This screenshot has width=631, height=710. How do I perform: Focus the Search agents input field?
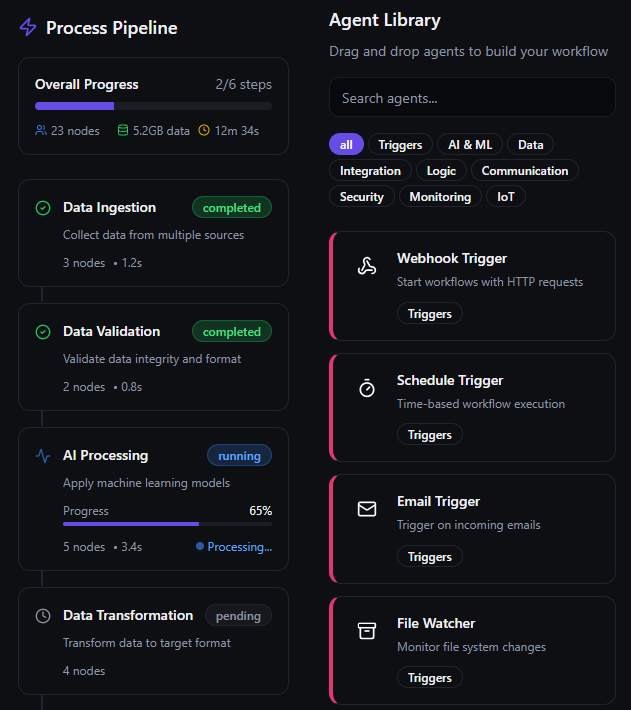point(472,98)
